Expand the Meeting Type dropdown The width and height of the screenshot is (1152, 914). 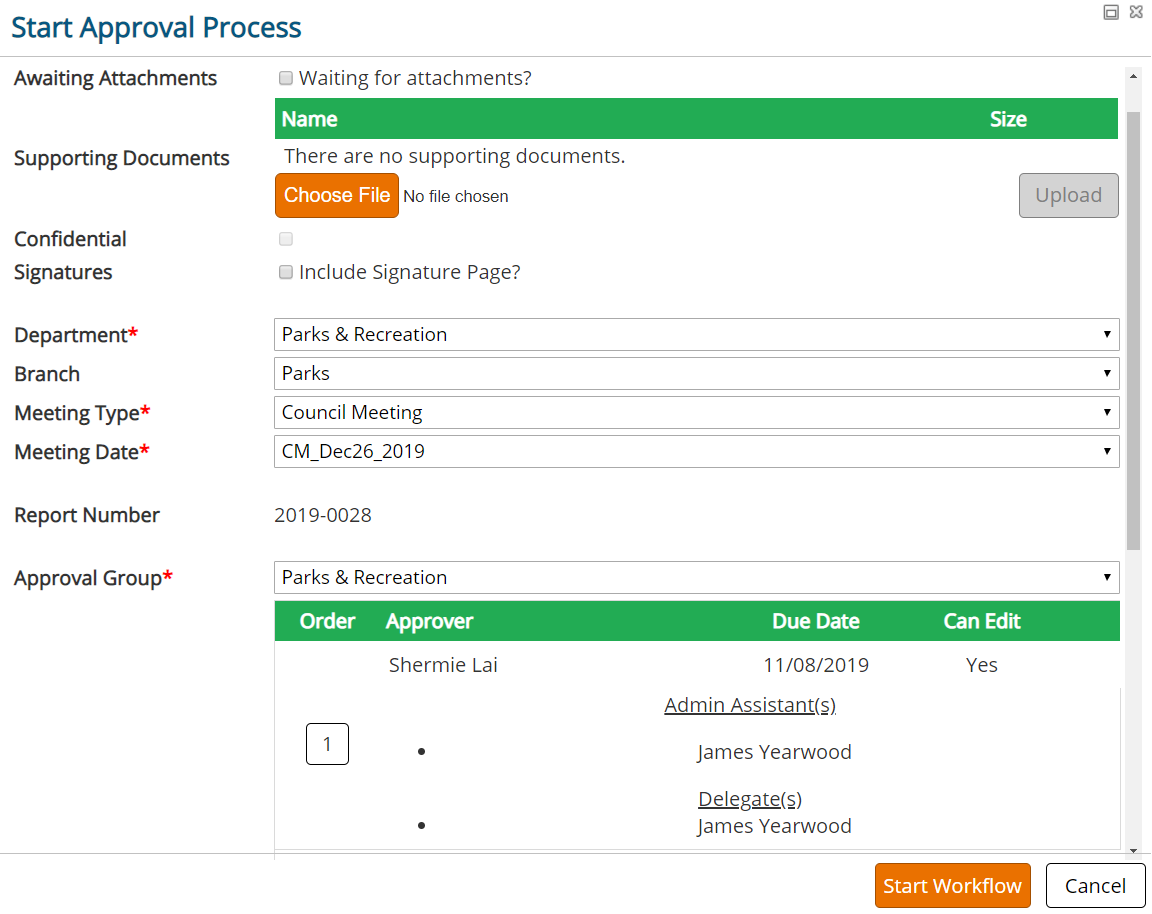coord(696,412)
